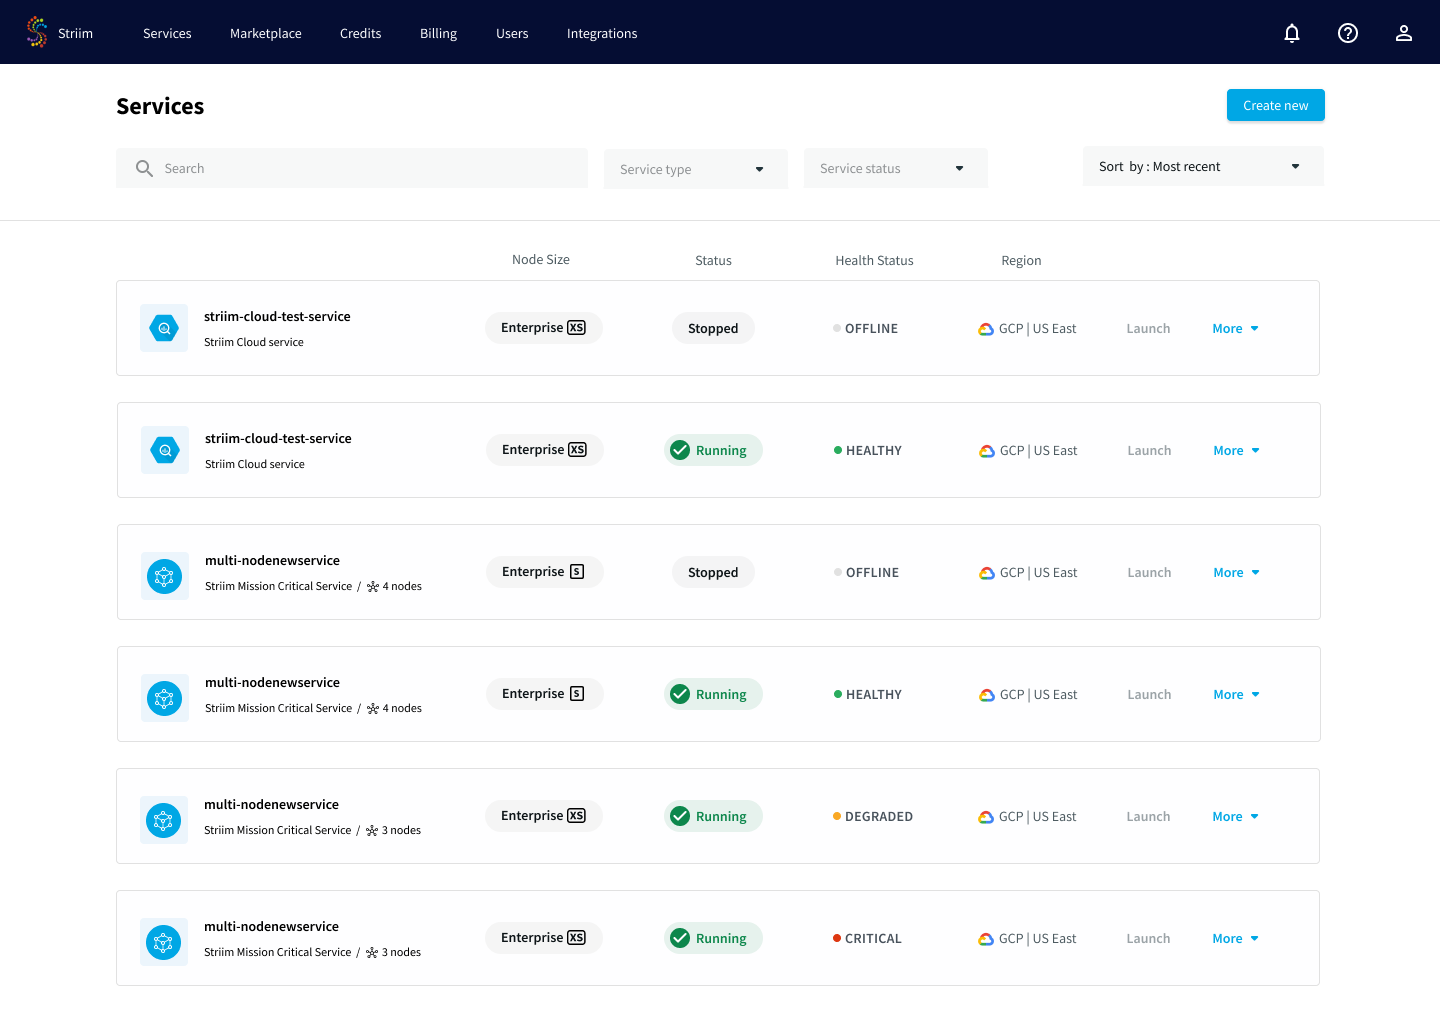Click the DEGRADED multi-nodenewservice service icon
This screenshot has width=1440, height=1024.
coord(164,820)
